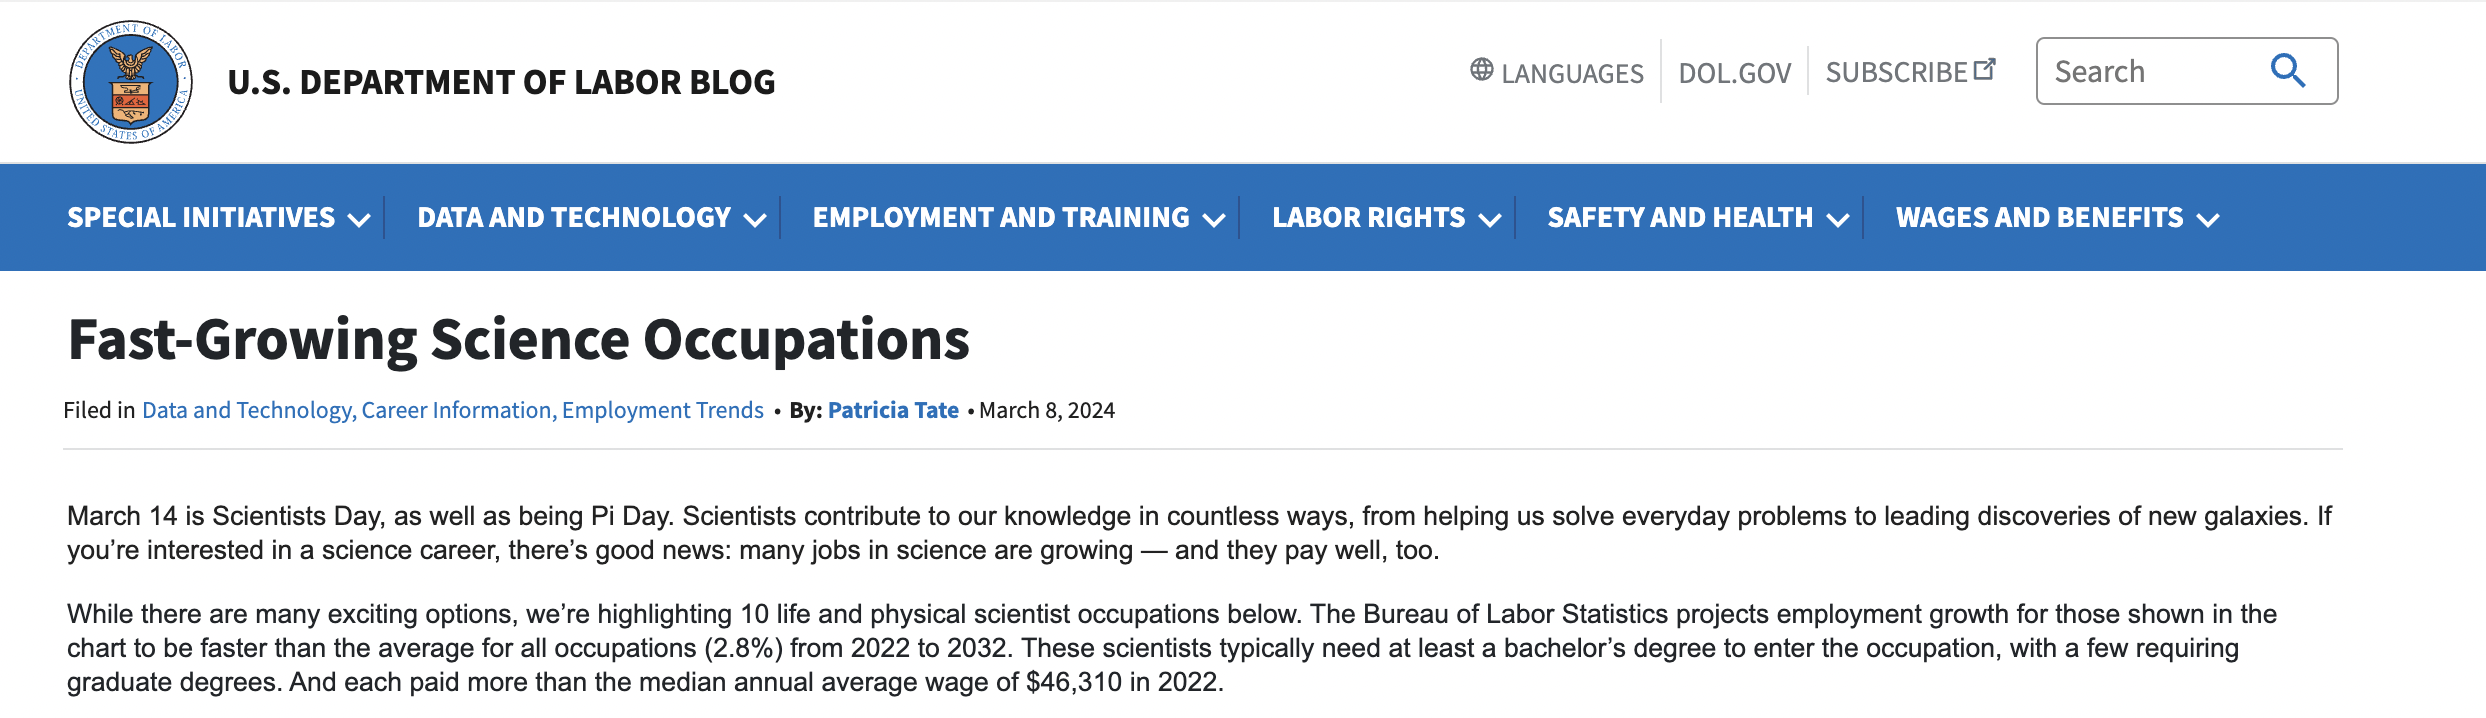2486x718 pixels.
Task: Click the globe icon beside Languages
Action: coord(1481,69)
